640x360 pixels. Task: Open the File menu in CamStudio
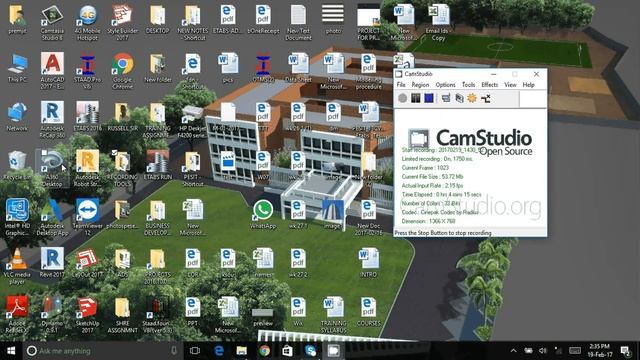coord(401,84)
